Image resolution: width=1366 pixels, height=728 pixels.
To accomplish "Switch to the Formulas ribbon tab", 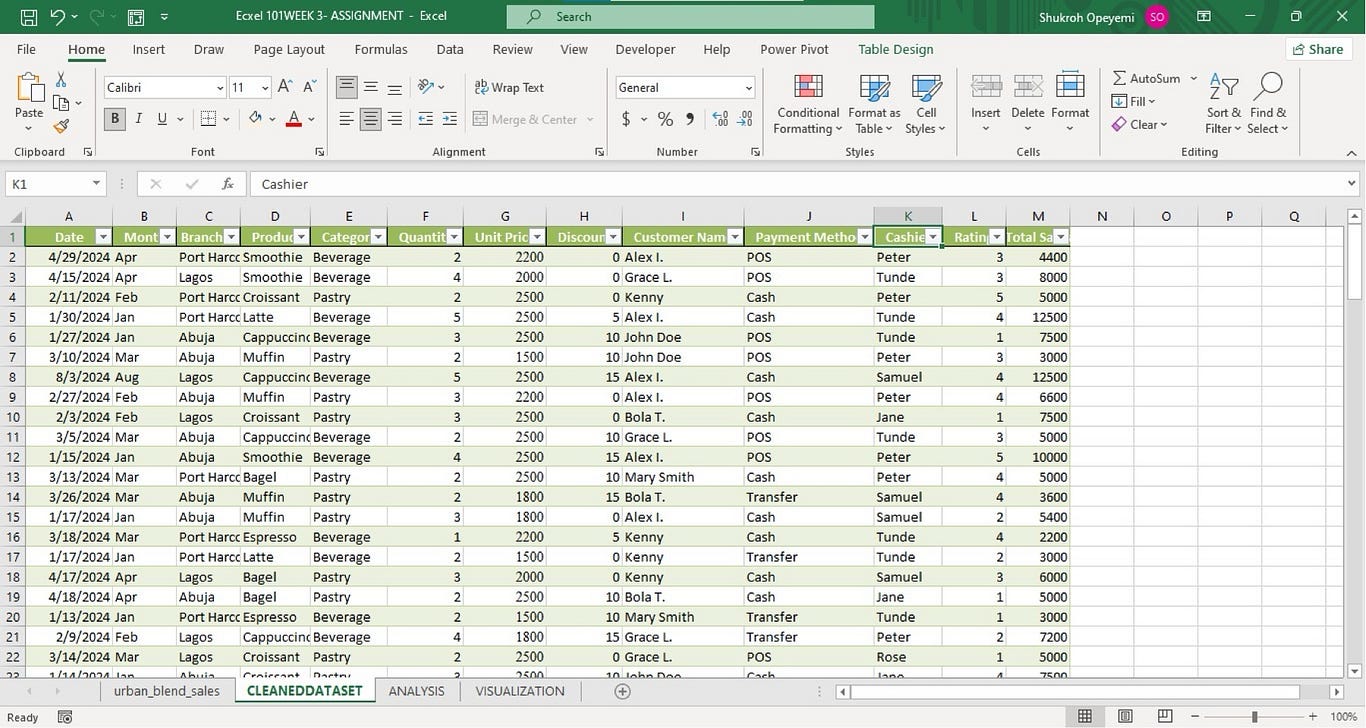I will point(381,49).
